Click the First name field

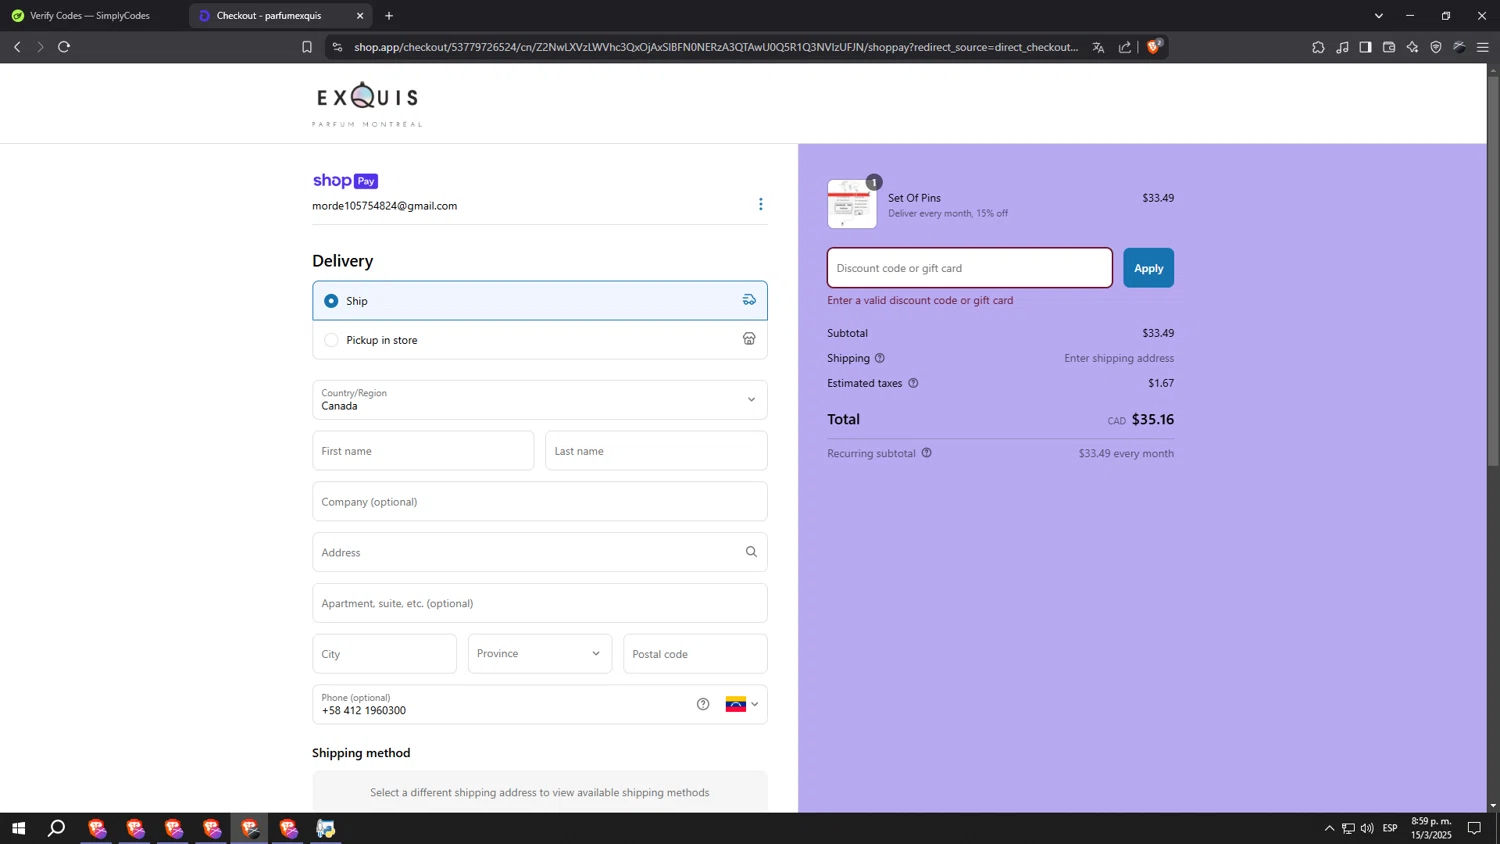tap(423, 451)
